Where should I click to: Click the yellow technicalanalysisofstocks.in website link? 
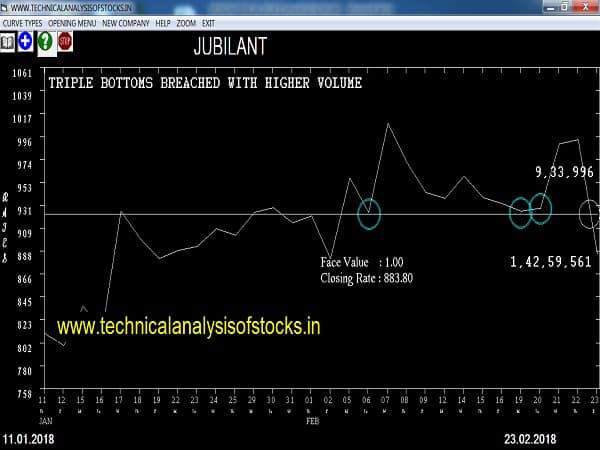click(188, 326)
